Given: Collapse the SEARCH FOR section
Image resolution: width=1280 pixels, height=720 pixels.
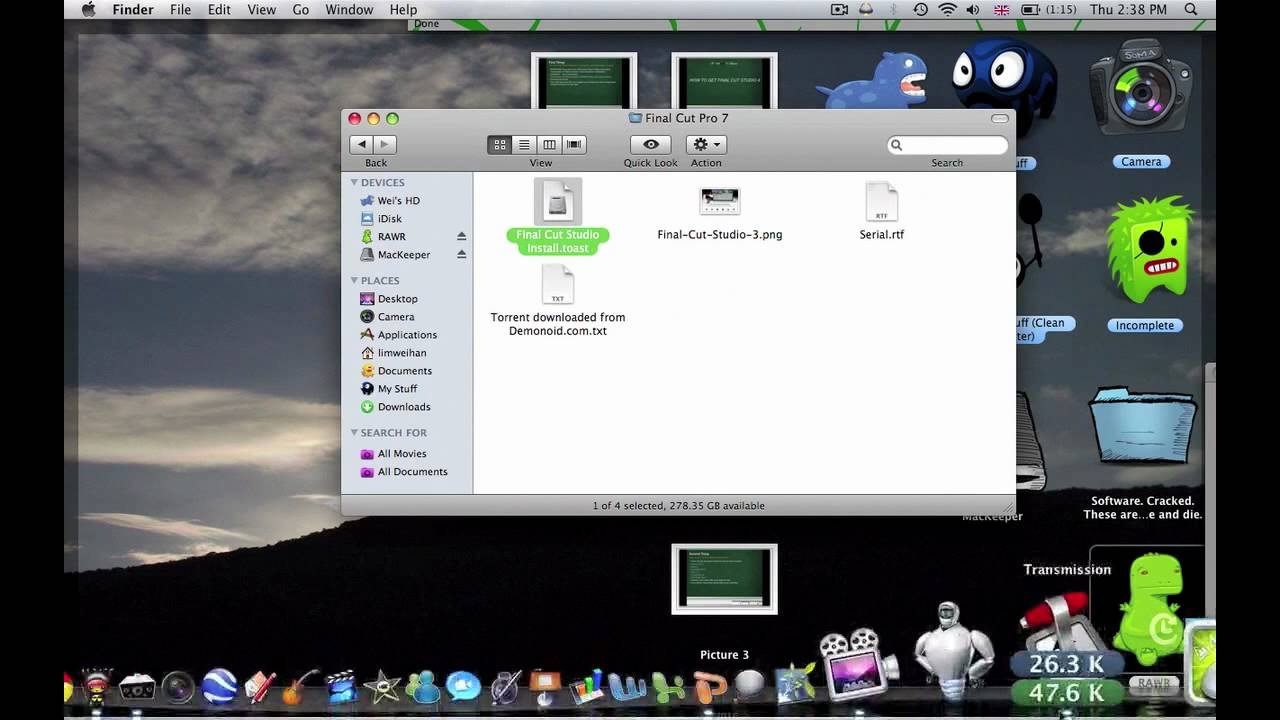Looking at the screenshot, I should pyautogui.click(x=354, y=433).
